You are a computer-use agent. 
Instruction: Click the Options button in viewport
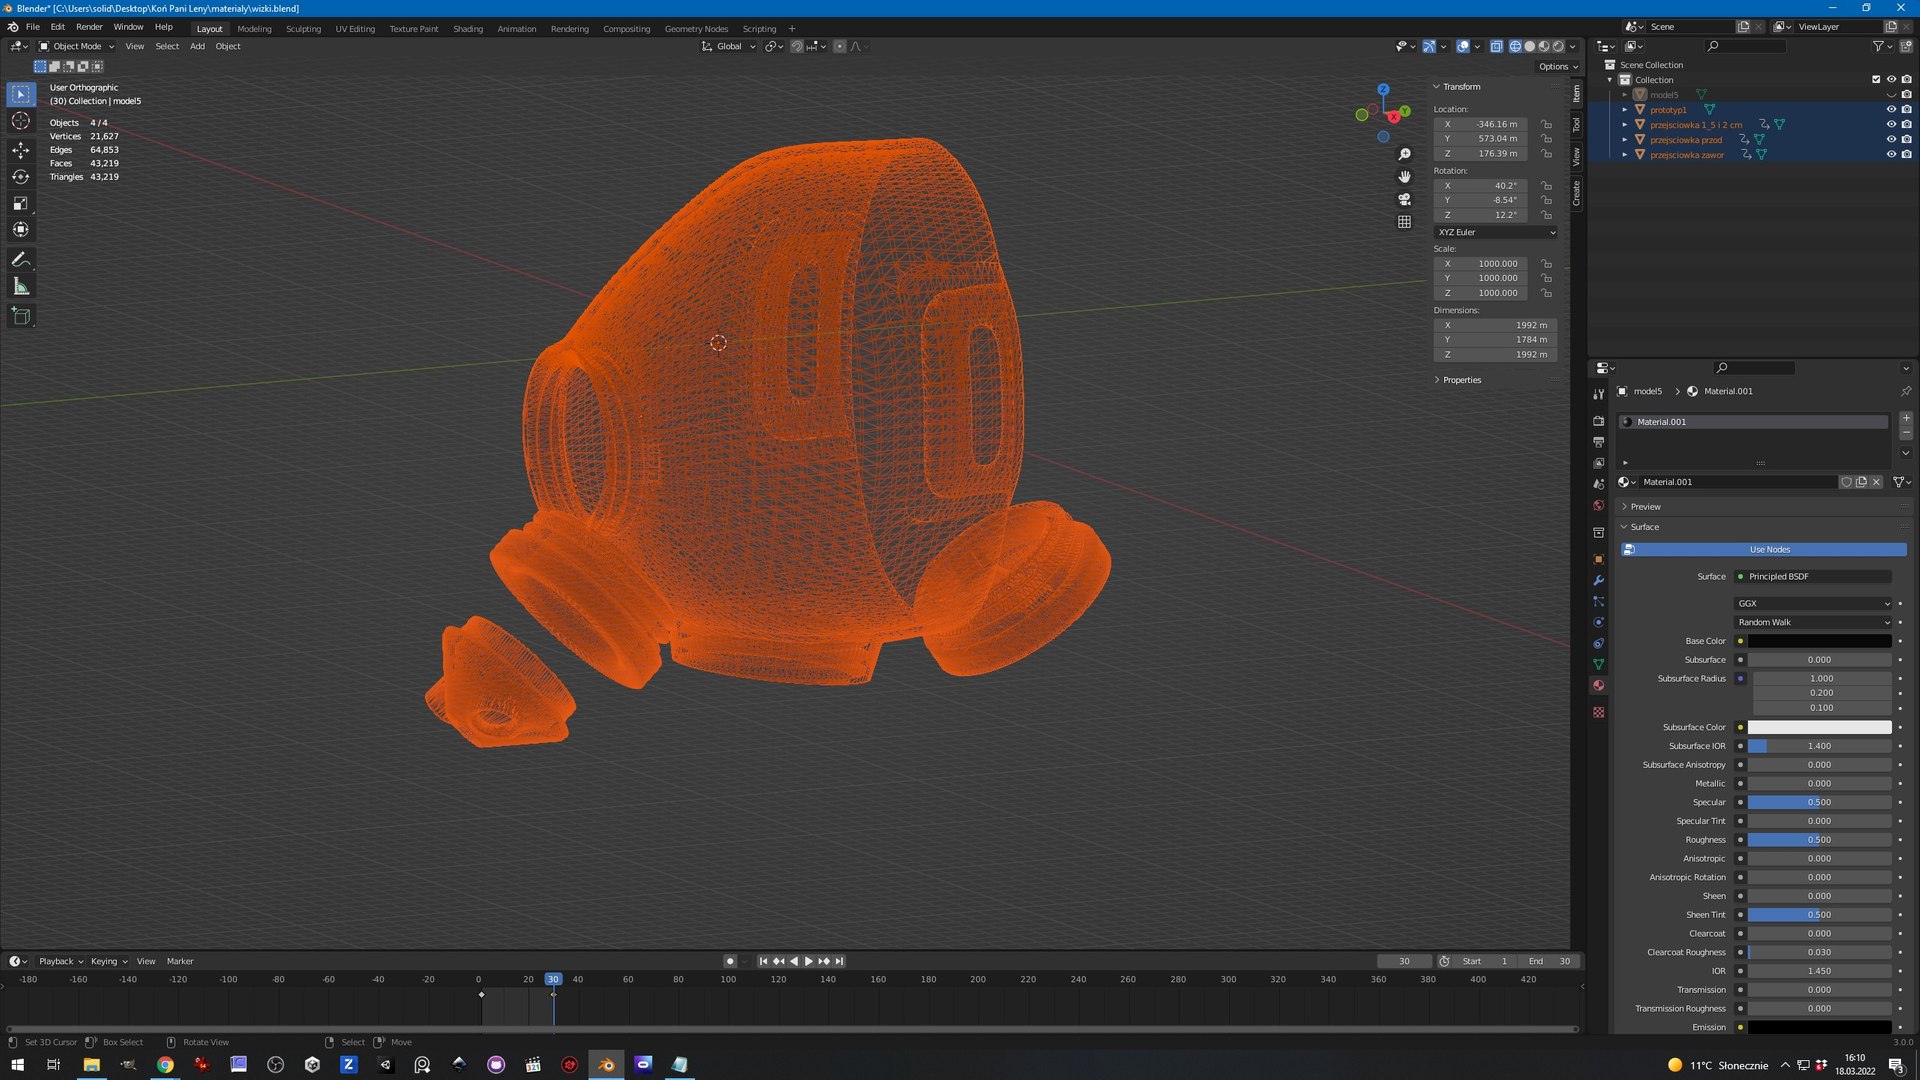(1558, 67)
